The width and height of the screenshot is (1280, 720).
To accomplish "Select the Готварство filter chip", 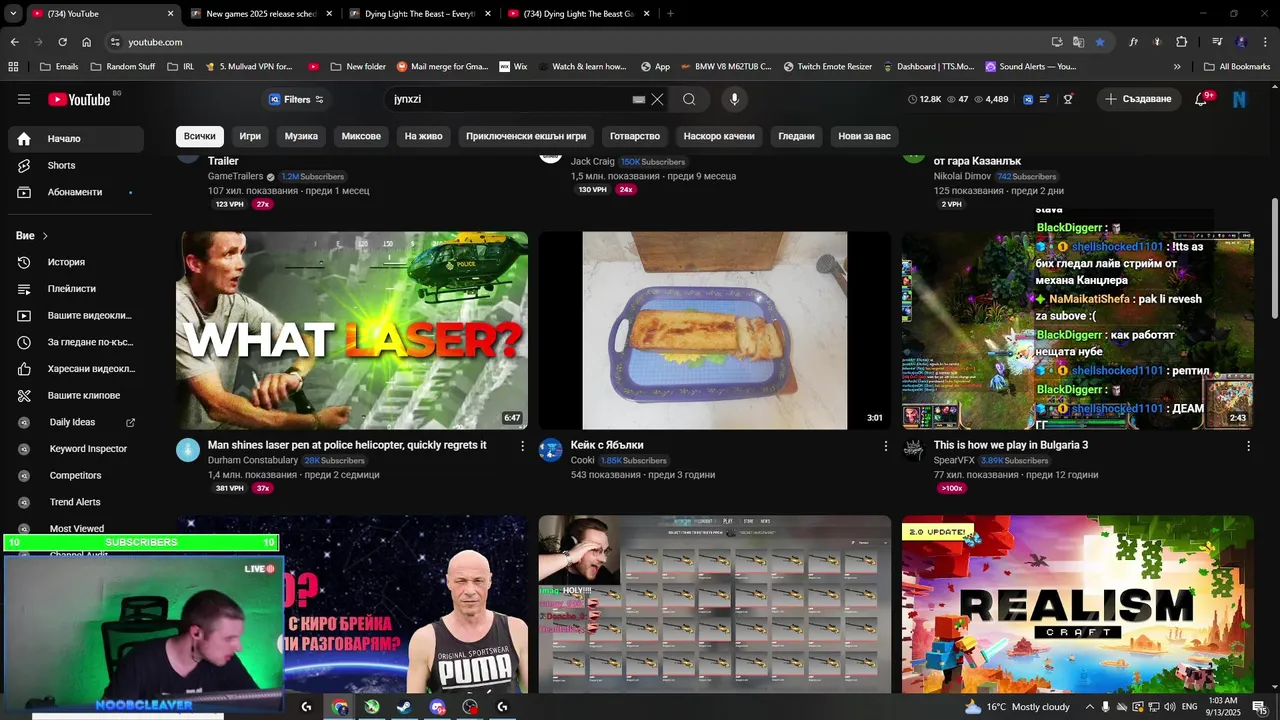I will click(x=635, y=136).
